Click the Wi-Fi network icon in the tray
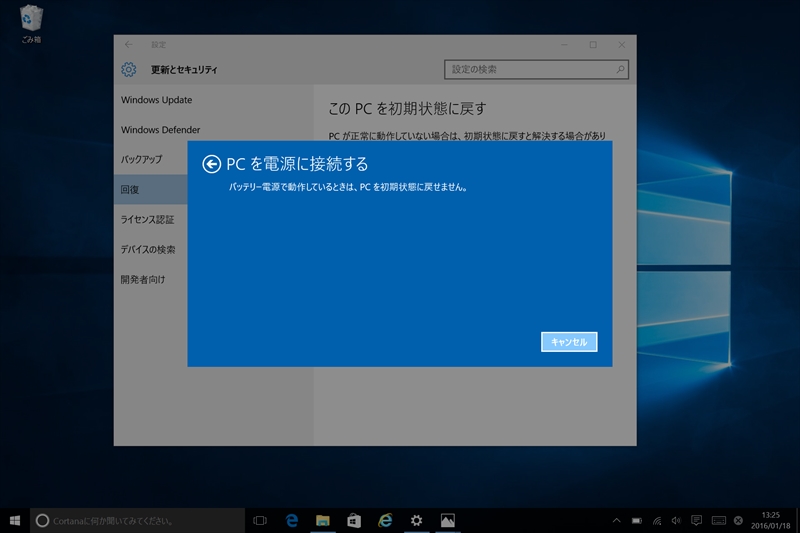800x533 pixels. click(657, 521)
